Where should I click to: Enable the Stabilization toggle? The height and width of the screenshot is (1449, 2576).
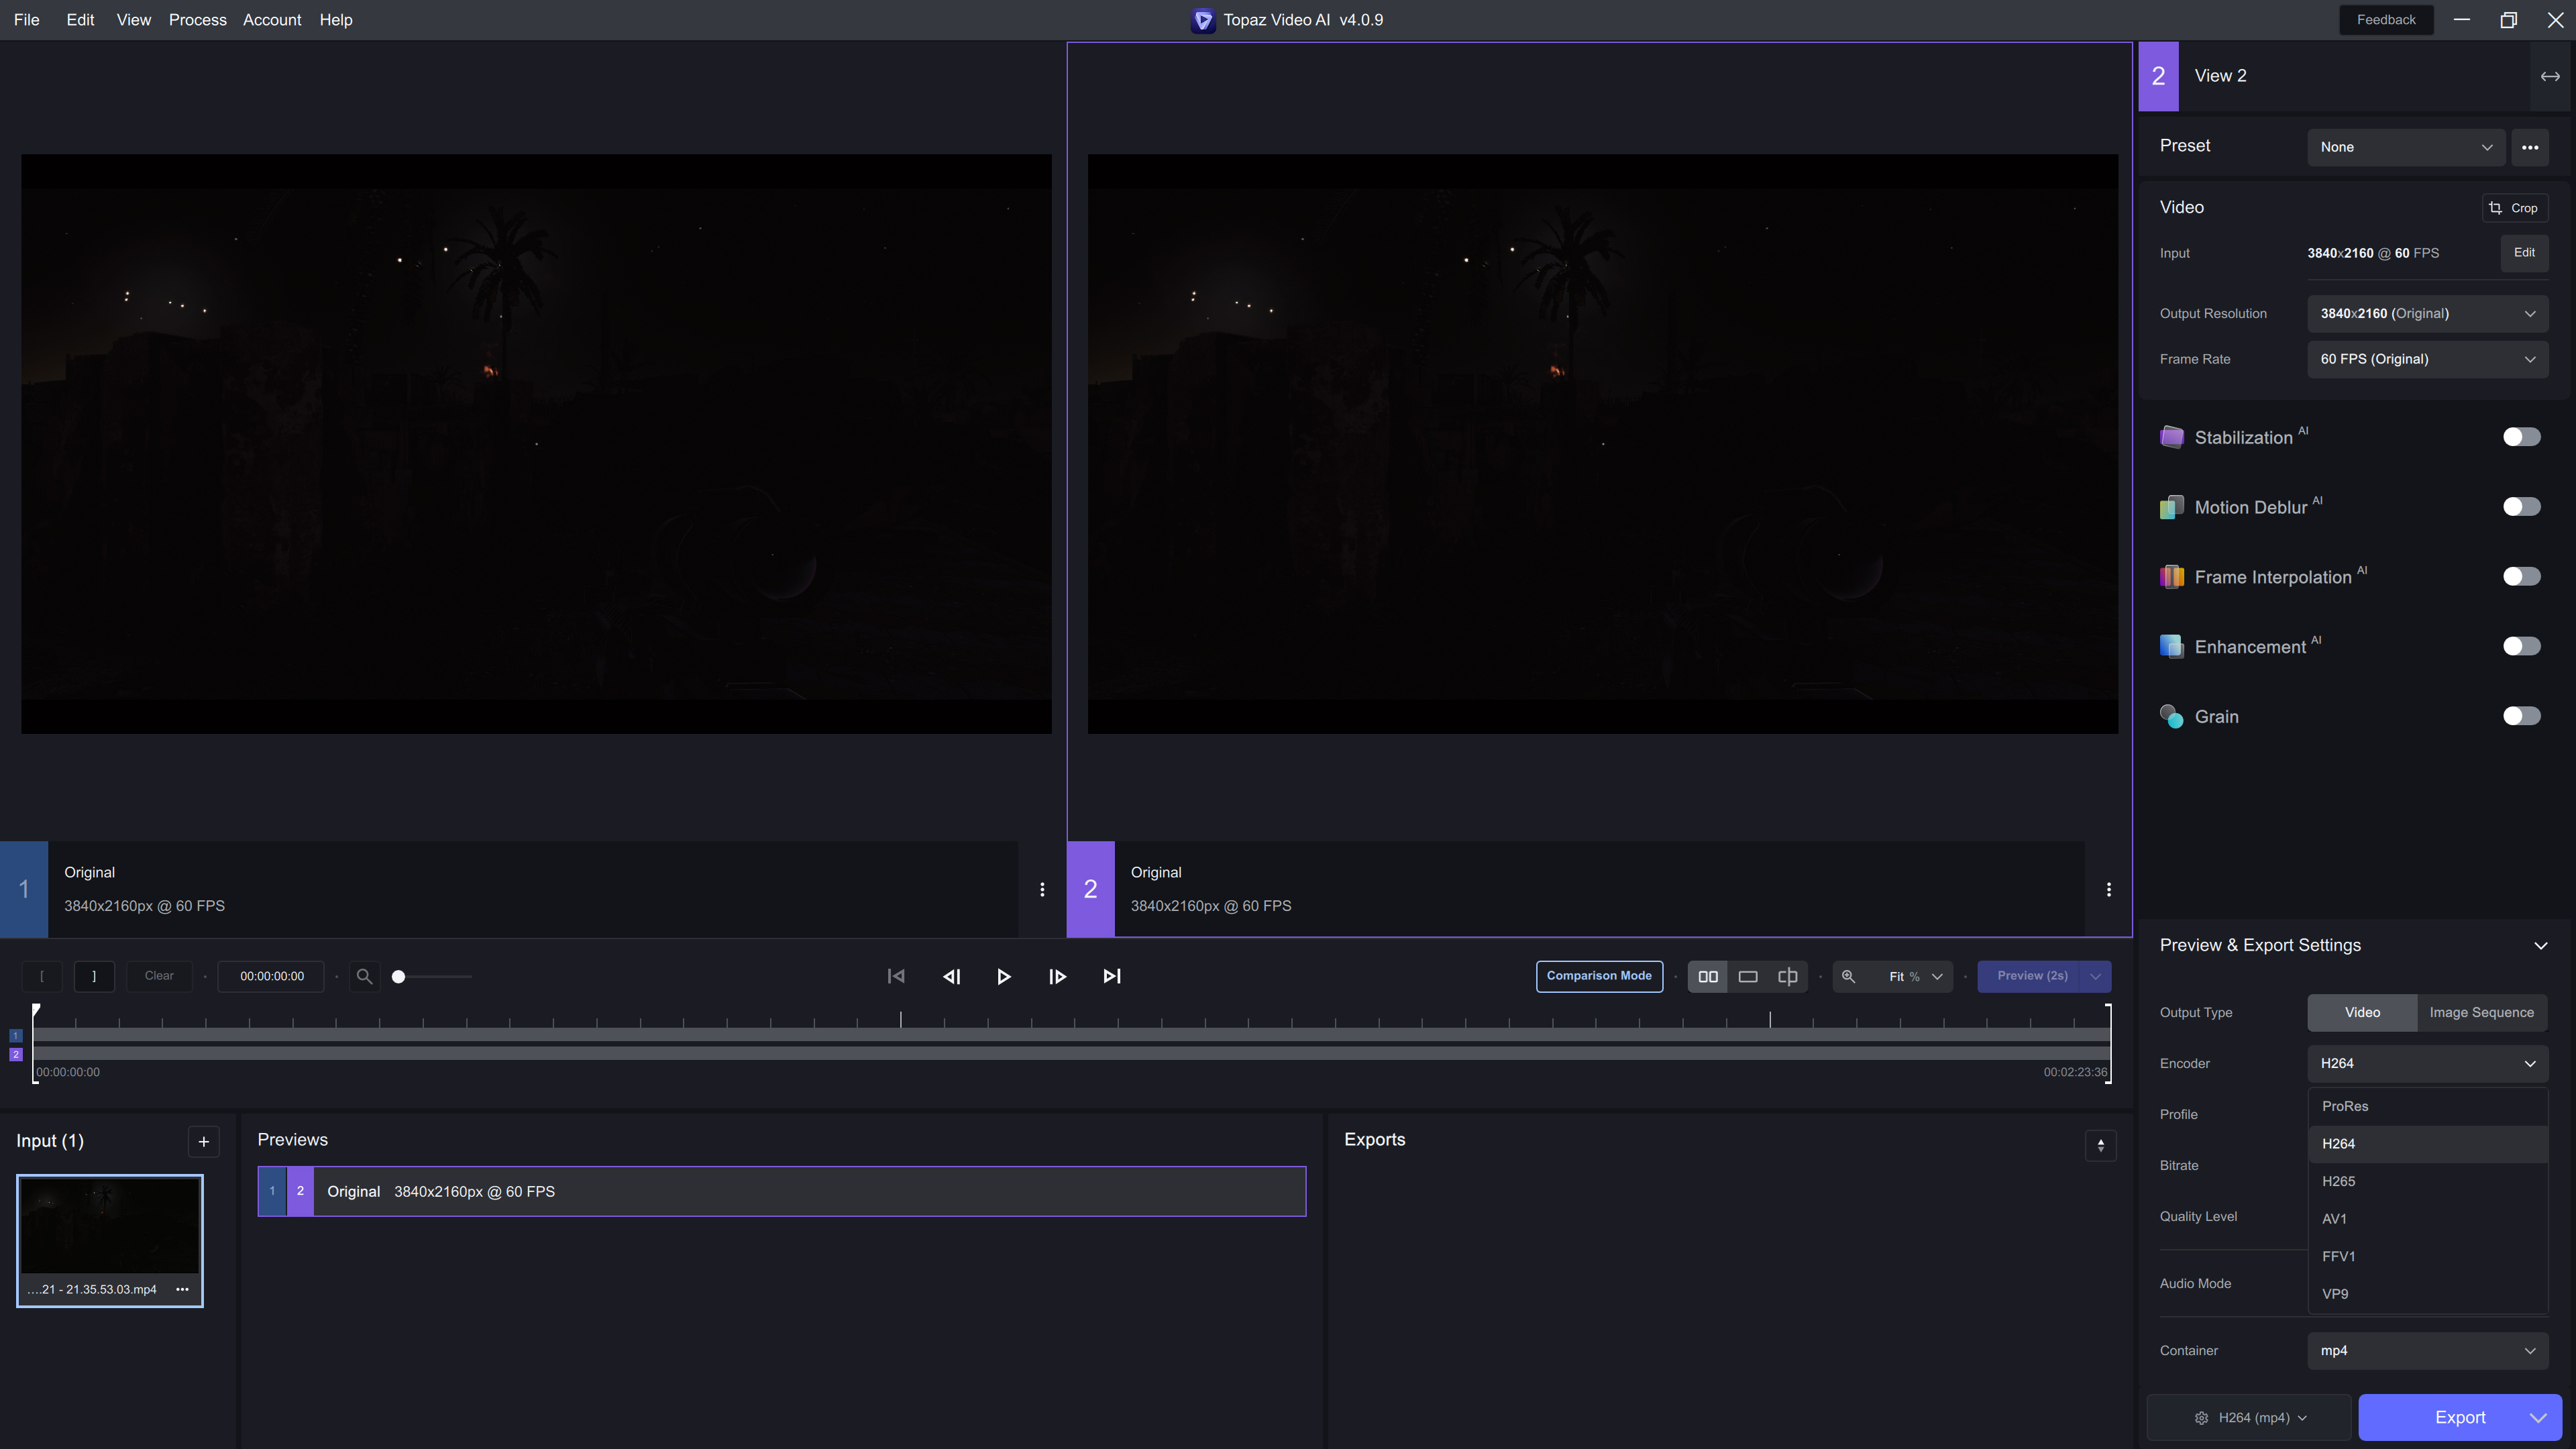pos(2520,437)
